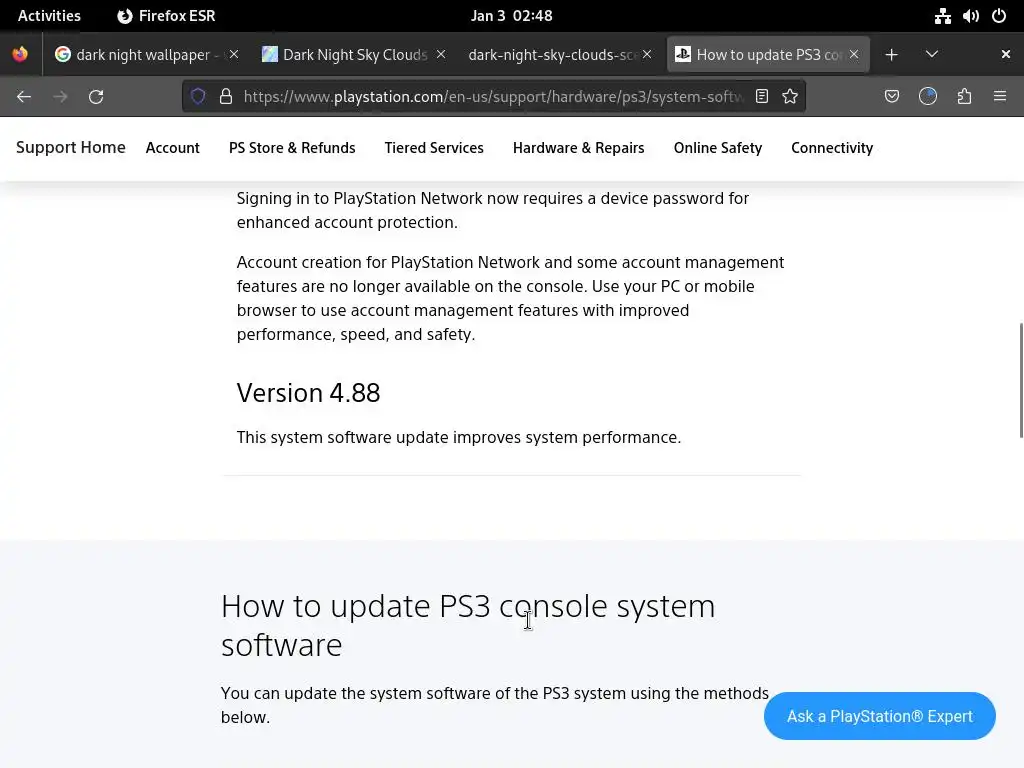Bookmark this page with the star

coord(790,96)
